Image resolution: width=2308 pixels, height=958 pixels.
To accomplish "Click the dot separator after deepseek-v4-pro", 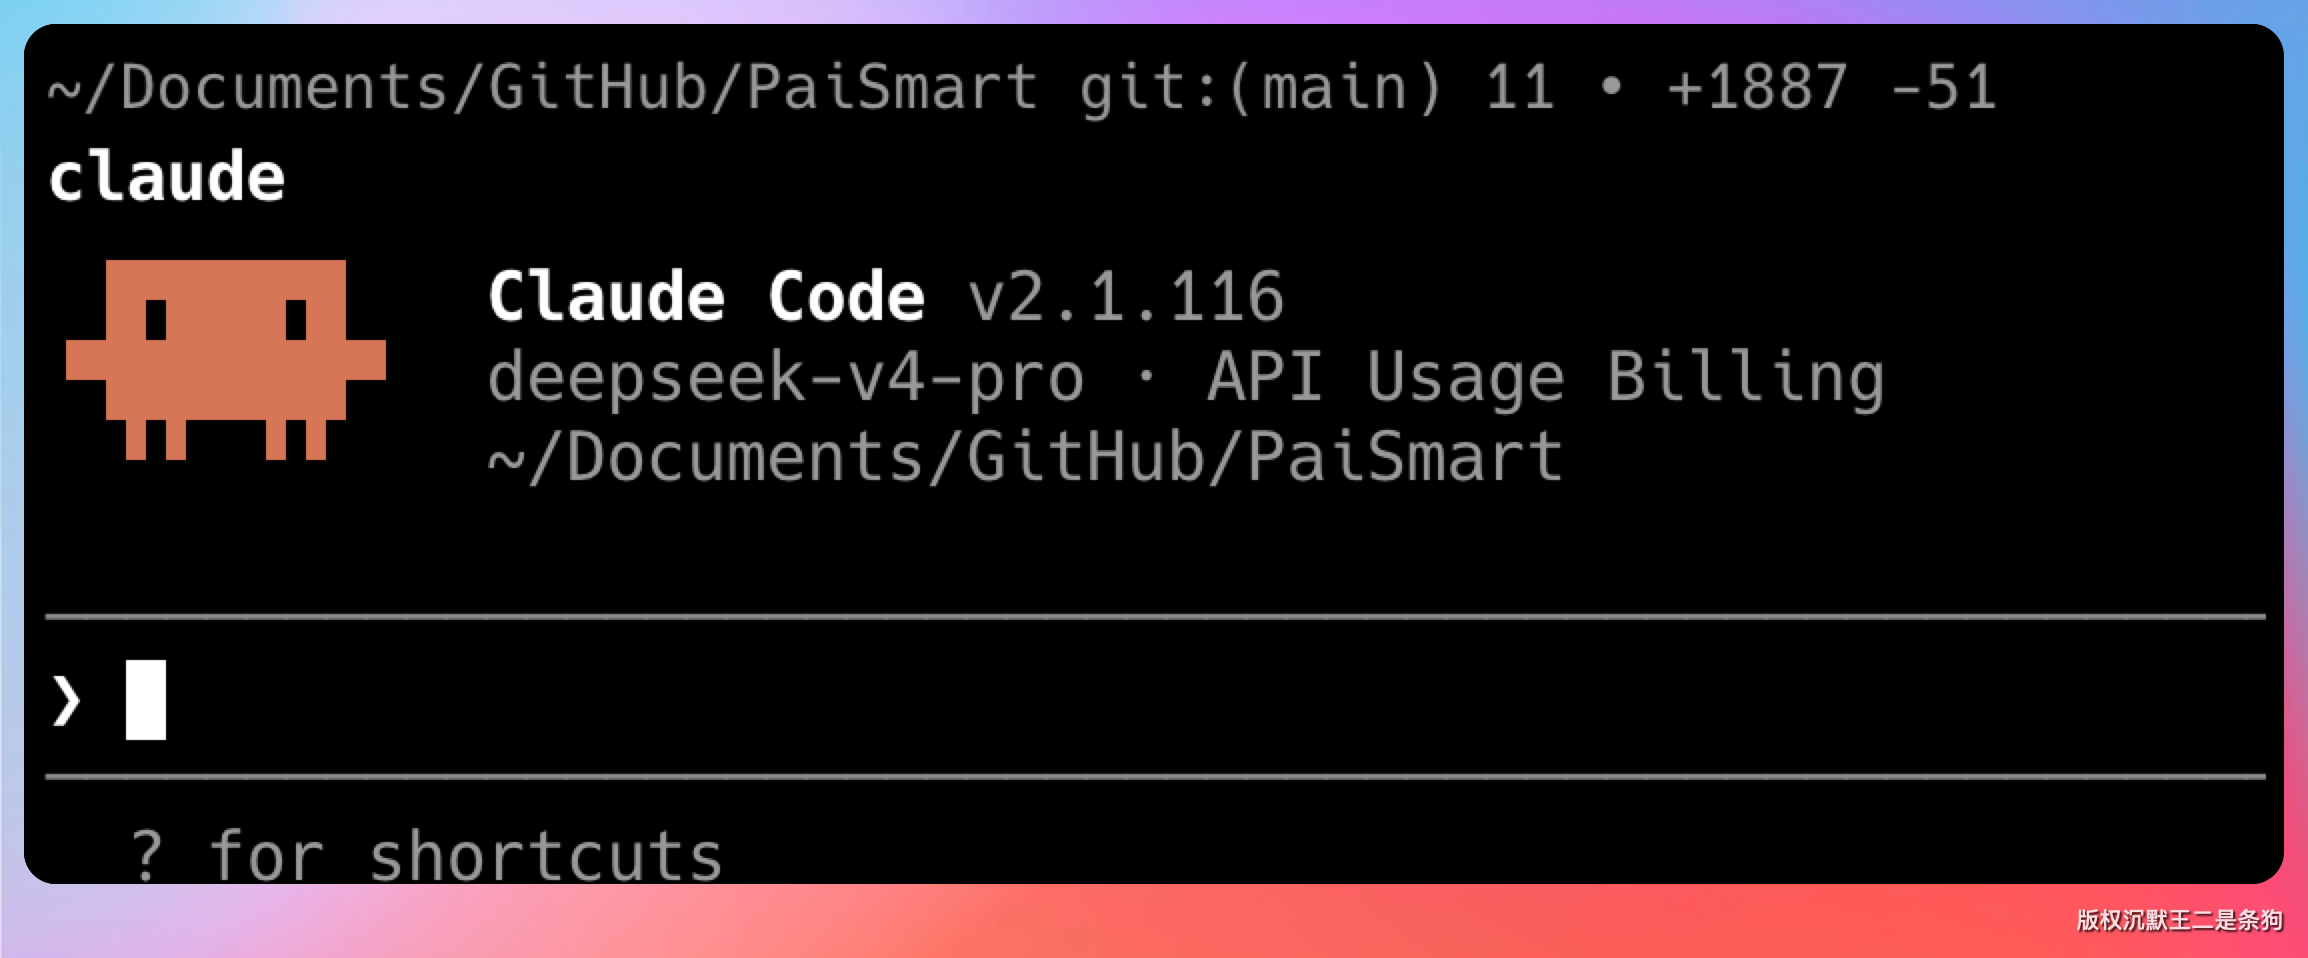I will [x=1146, y=377].
